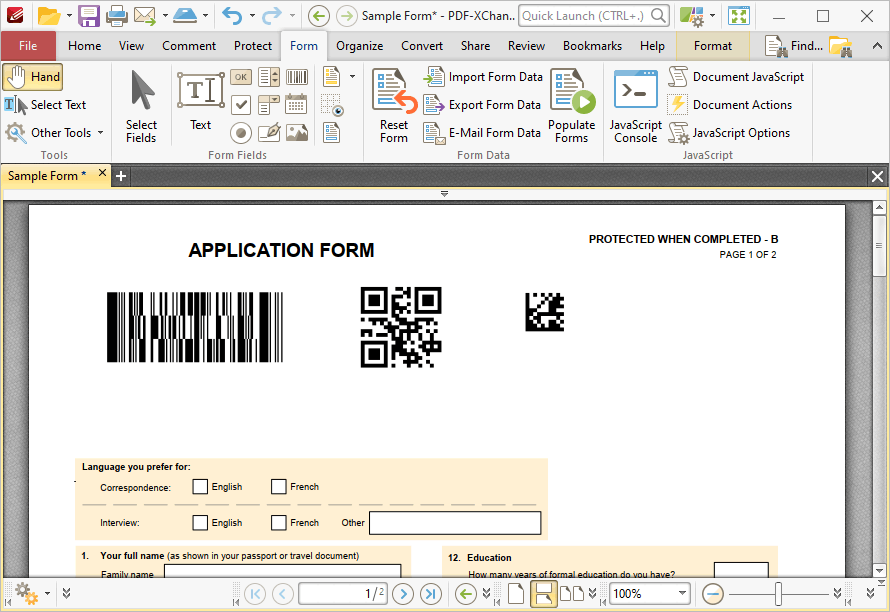Choose the Select Fields arrow tool
The height and width of the screenshot is (612, 890).
[141, 107]
